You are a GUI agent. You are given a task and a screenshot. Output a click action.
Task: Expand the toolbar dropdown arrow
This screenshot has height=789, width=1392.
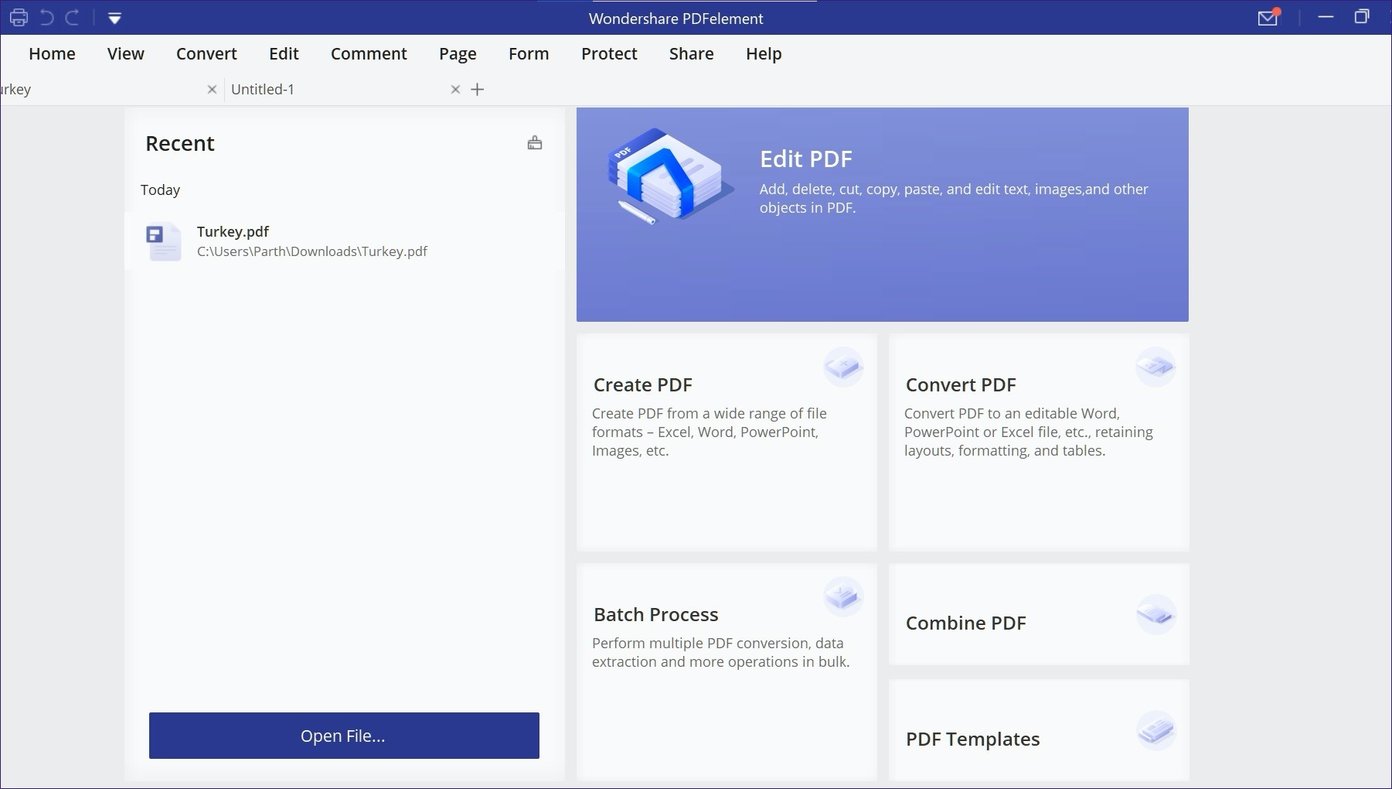tap(114, 17)
